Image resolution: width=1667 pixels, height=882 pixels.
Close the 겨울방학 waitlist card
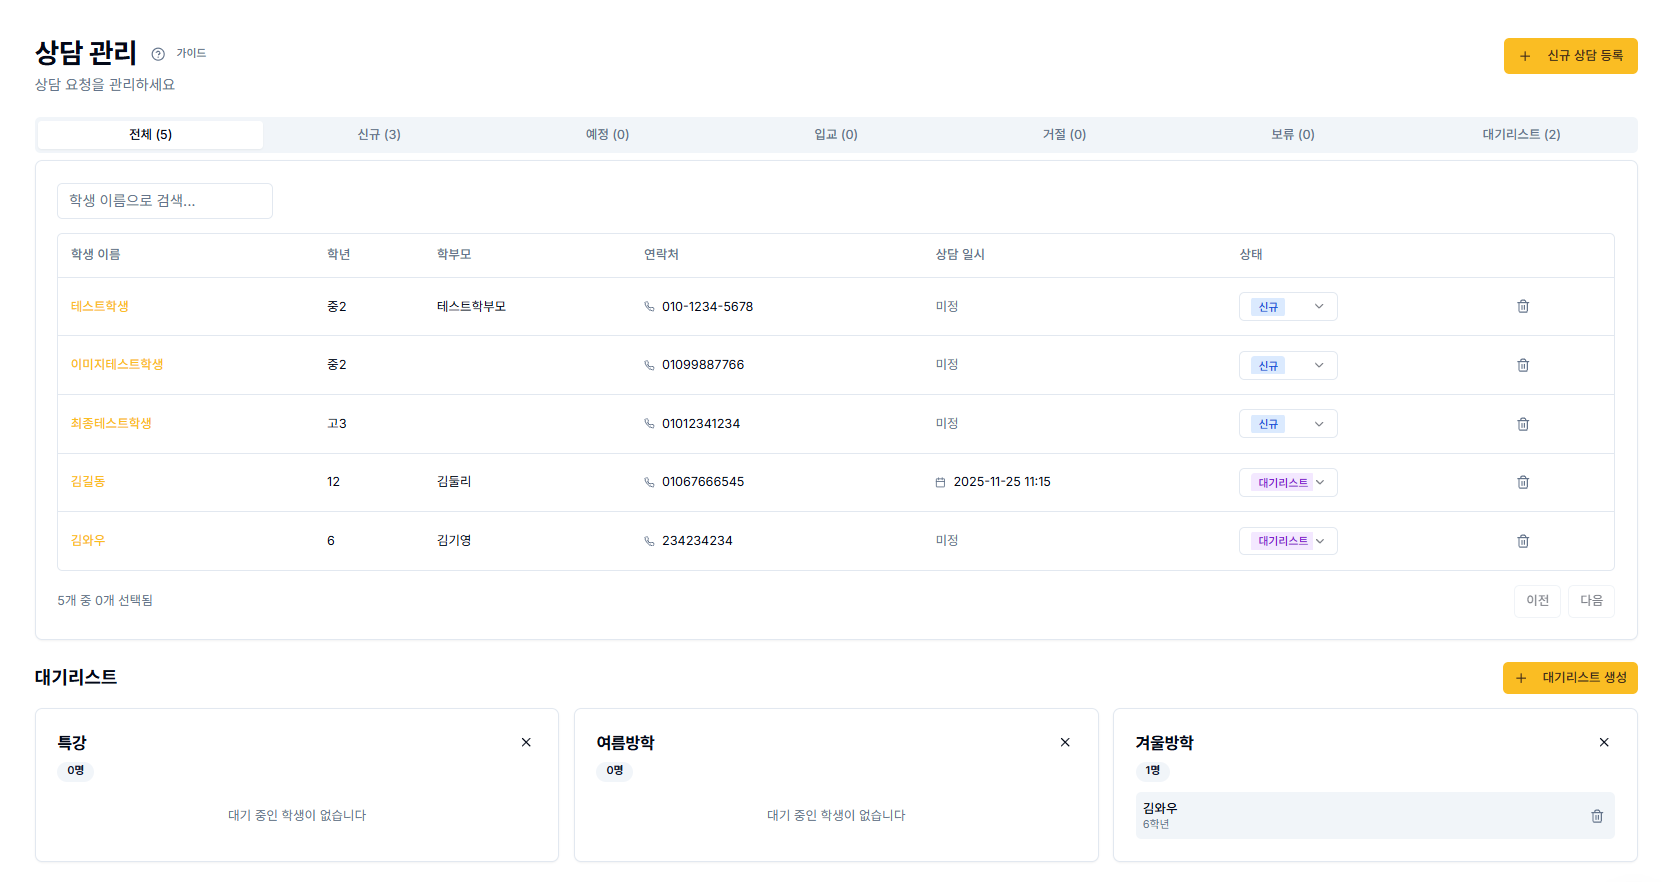click(x=1604, y=742)
